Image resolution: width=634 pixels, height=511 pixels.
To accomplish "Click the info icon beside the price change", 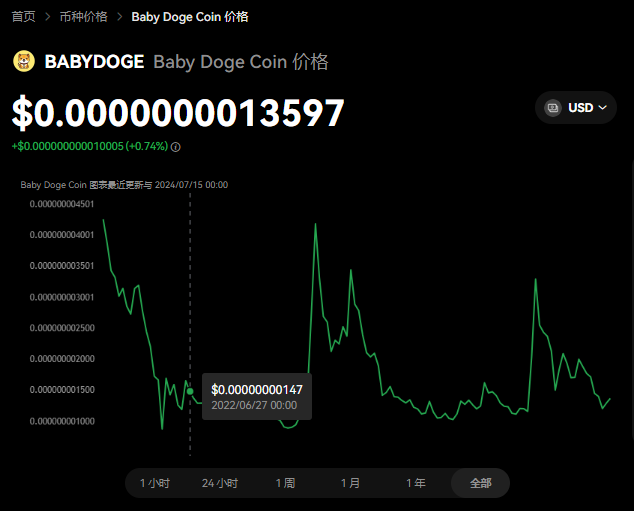I will [176, 147].
